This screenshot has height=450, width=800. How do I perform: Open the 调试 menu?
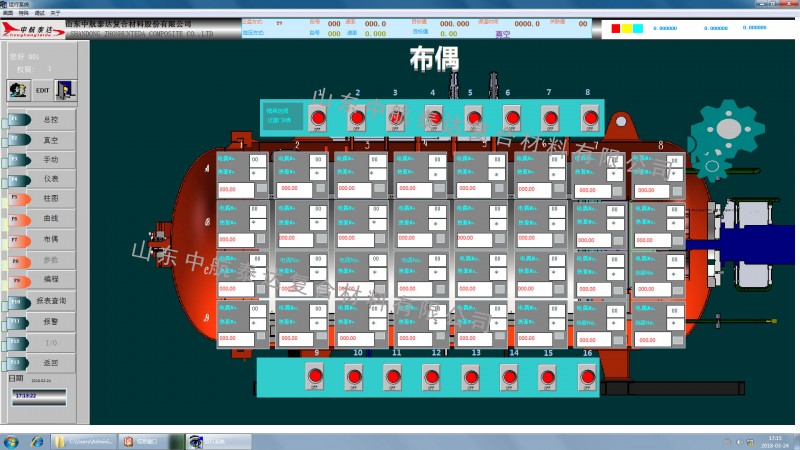pyautogui.click(x=39, y=13)
